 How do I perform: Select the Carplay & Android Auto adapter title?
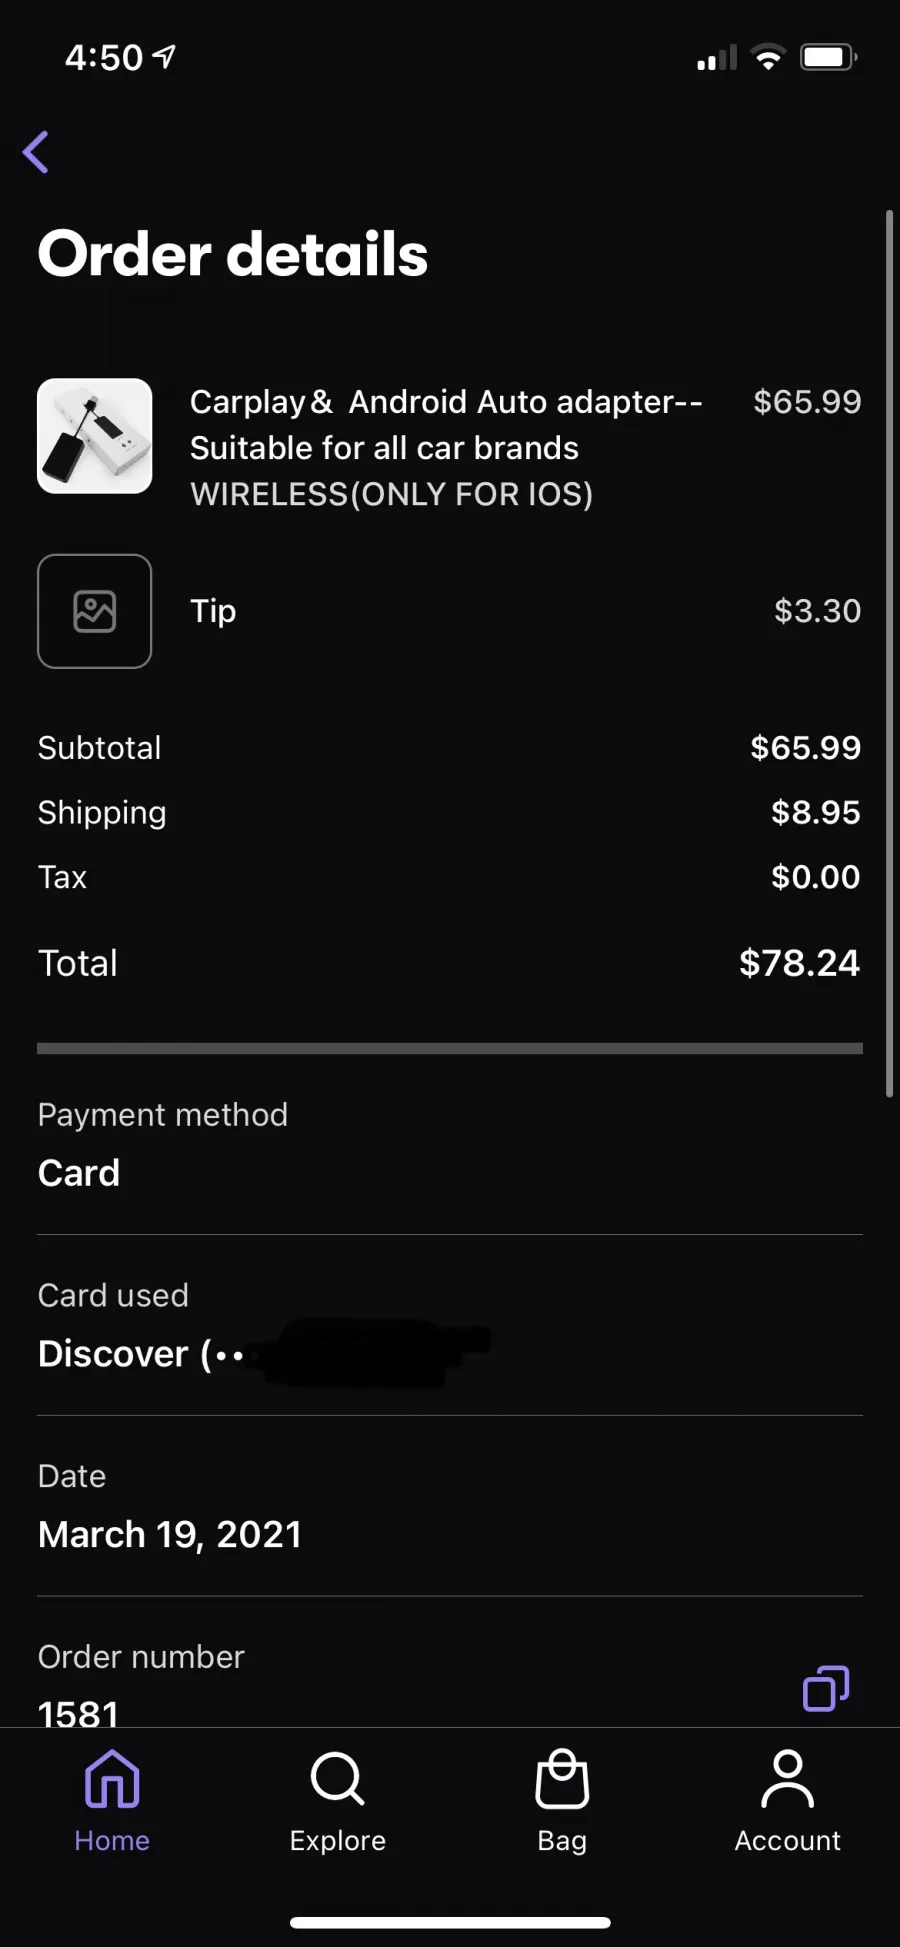pyautogui.click(x=446, y=425)
